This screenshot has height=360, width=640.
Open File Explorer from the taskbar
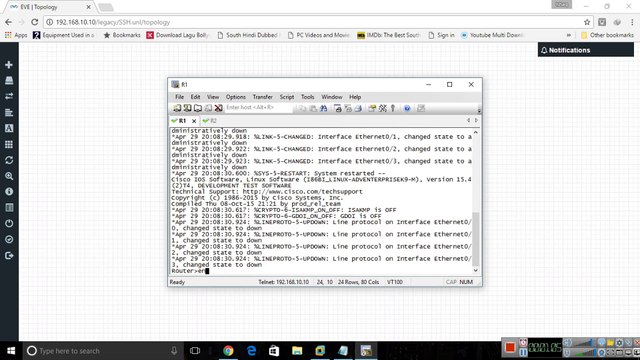pos(297,351)
